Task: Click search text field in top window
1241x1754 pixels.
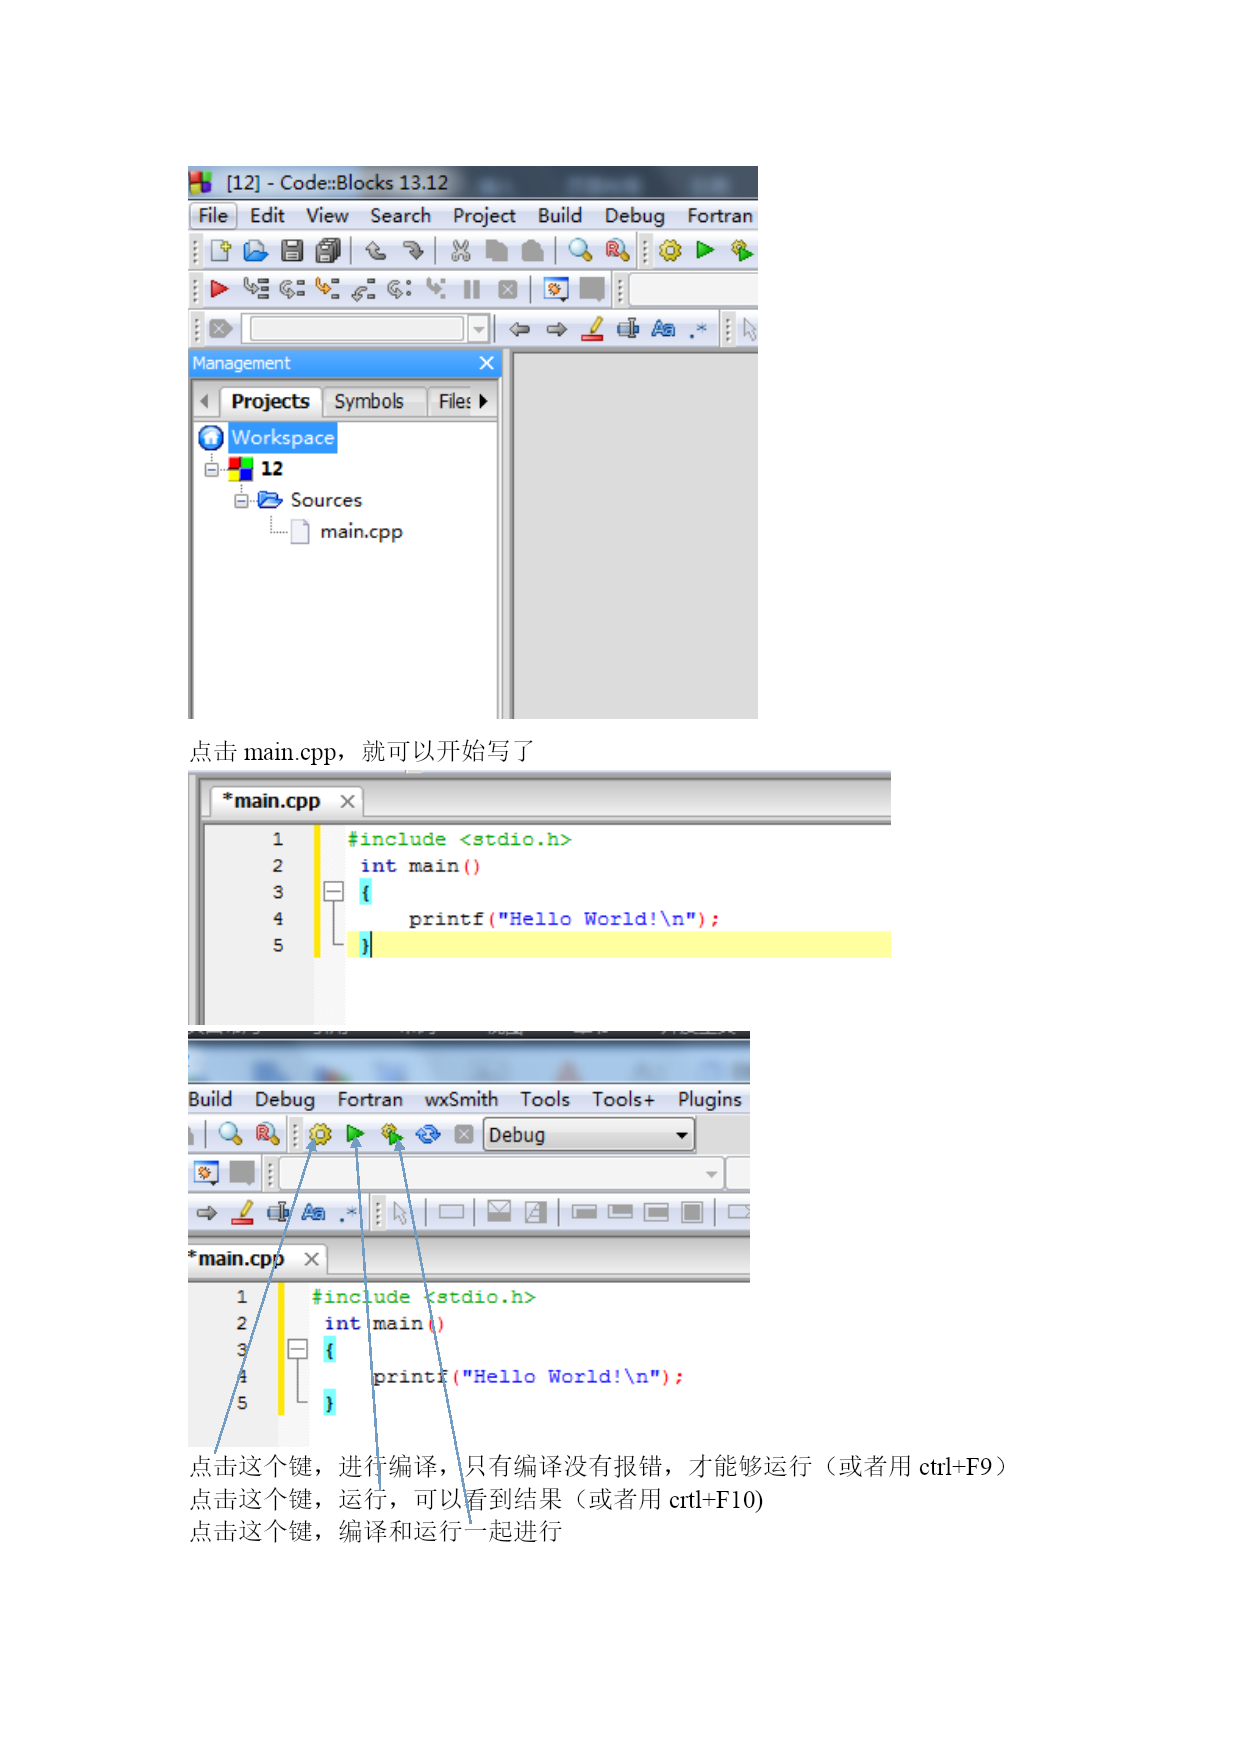Action: tap(357, 328)
